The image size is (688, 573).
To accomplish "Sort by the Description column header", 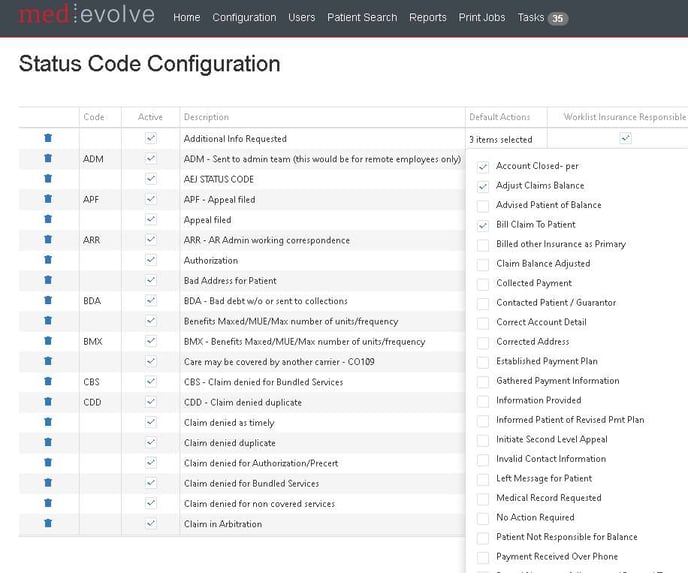I will point(206,117).
